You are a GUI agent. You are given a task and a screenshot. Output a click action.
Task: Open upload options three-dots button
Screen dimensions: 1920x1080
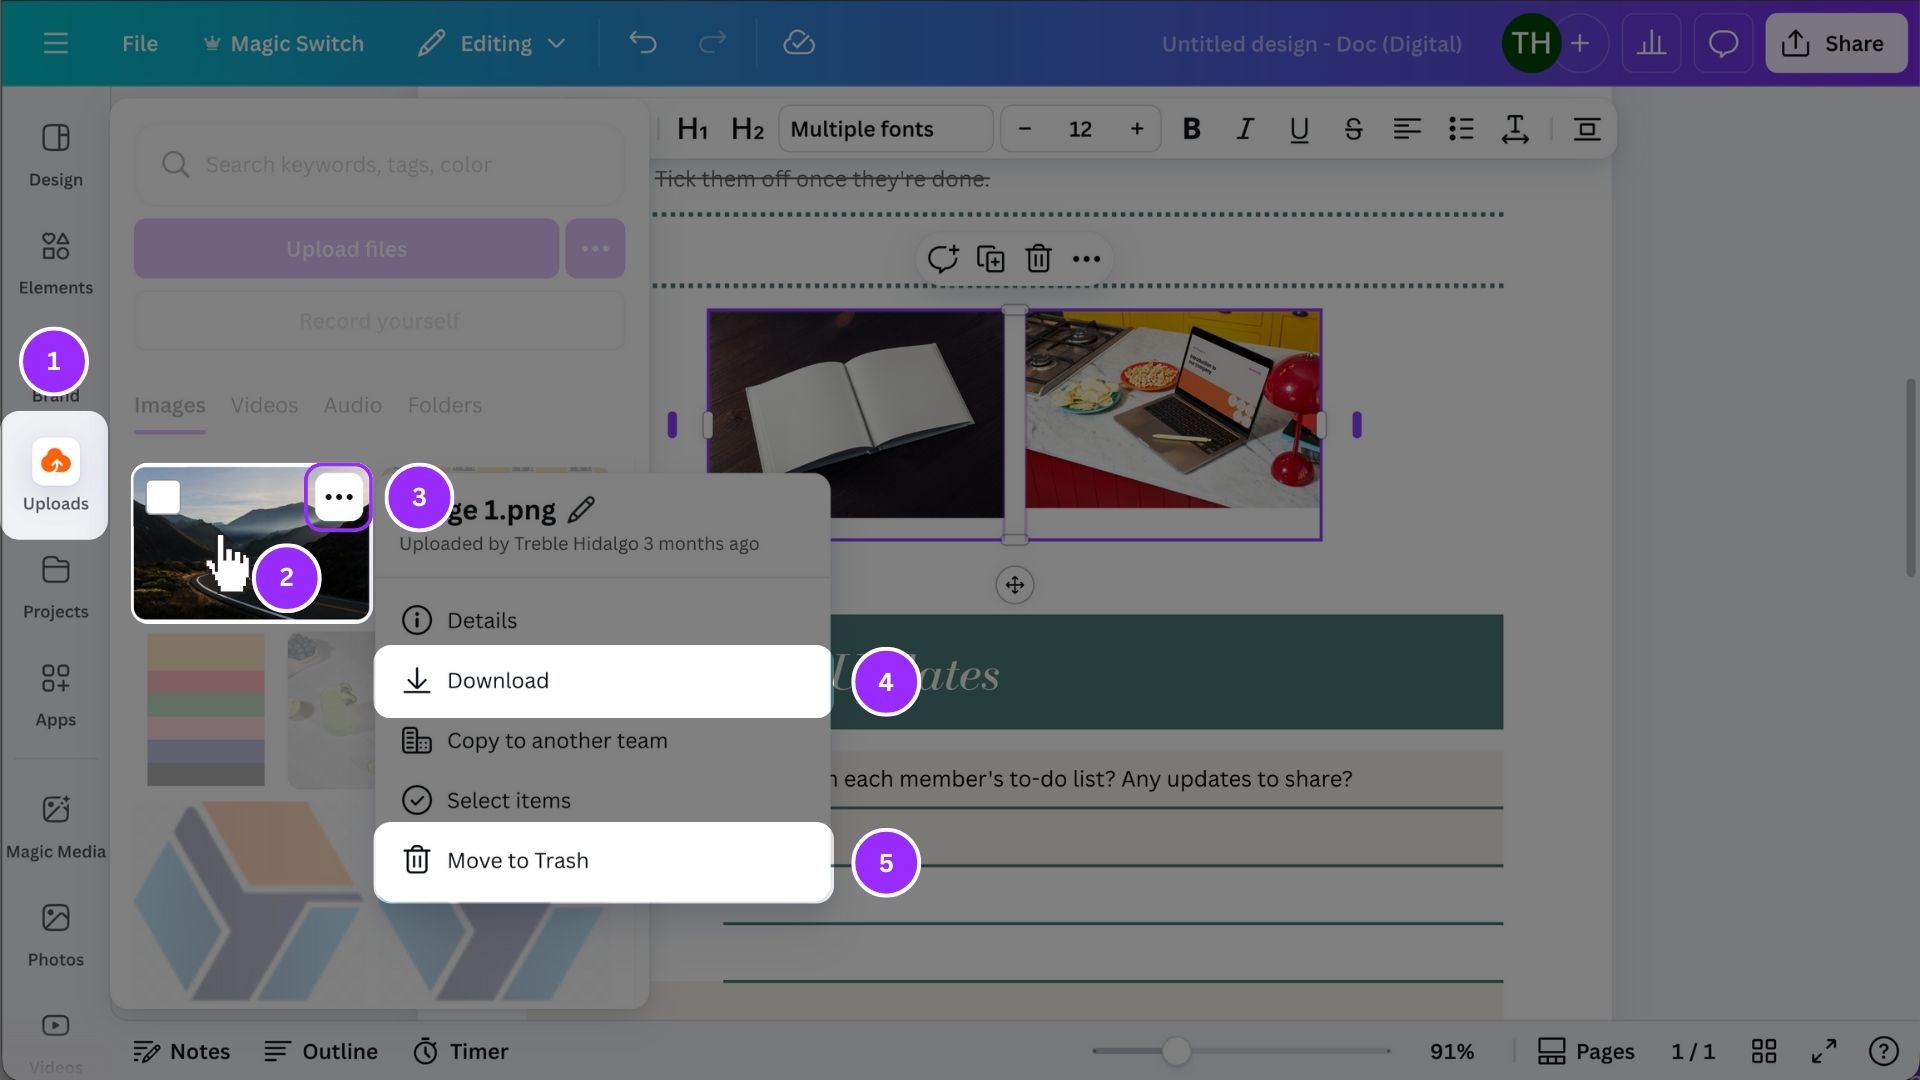pos(595,248)
